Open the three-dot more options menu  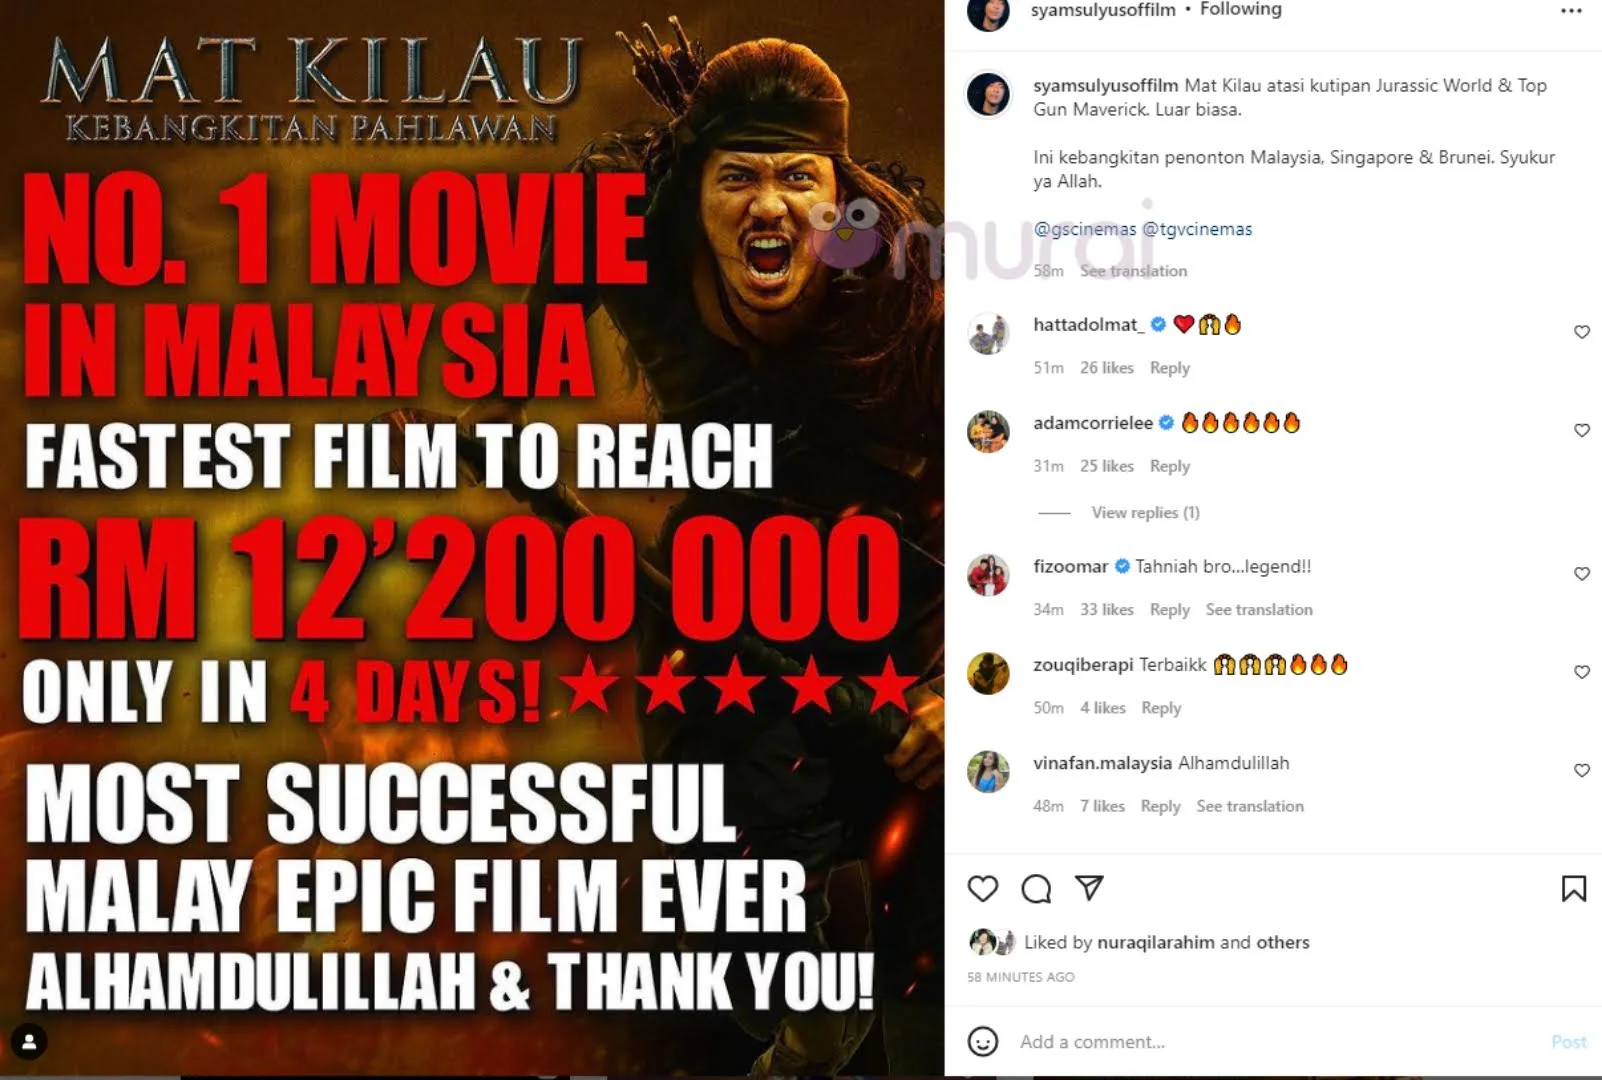tap(1571, 11)
